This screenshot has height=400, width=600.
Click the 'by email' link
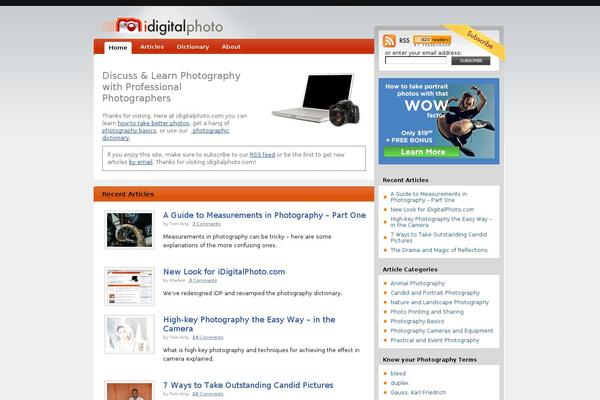140,162
